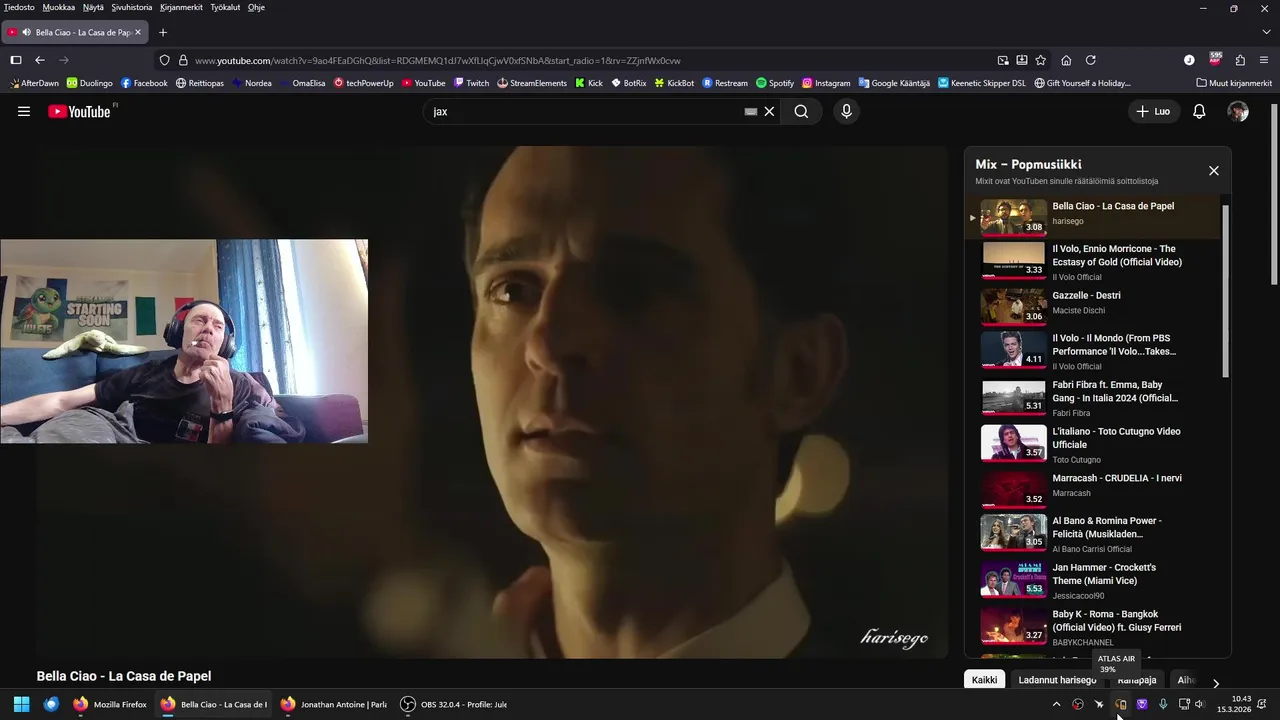This screenshot has height=720, width=1280.
Task: Open the Työkalut menu
Action: (x=225, y=7)
